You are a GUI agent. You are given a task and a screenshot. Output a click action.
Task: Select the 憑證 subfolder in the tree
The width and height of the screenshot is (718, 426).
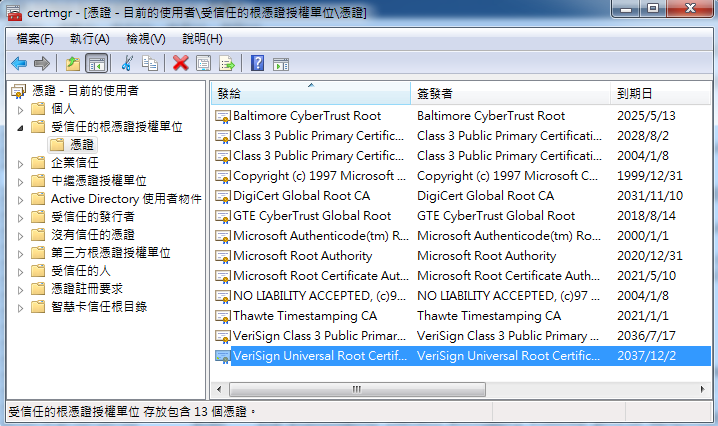82,145
